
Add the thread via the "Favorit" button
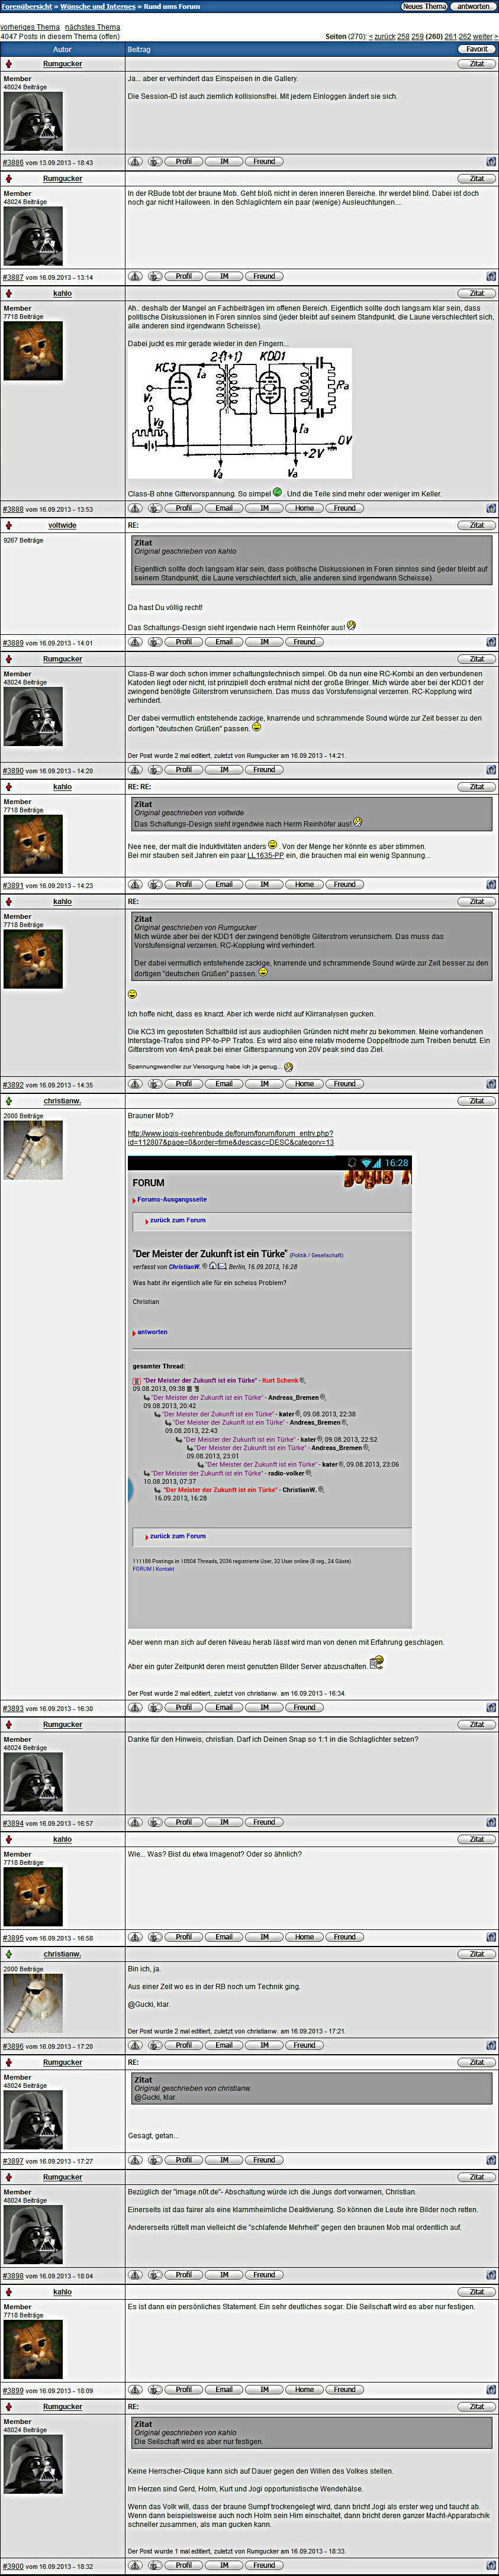476,49
